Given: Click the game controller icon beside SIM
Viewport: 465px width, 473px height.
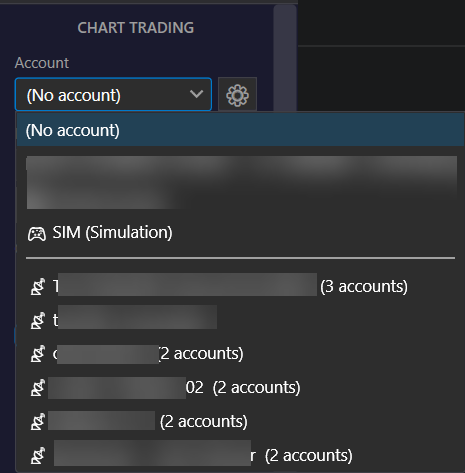Looking at the screenshot, I should pos(37,234).
